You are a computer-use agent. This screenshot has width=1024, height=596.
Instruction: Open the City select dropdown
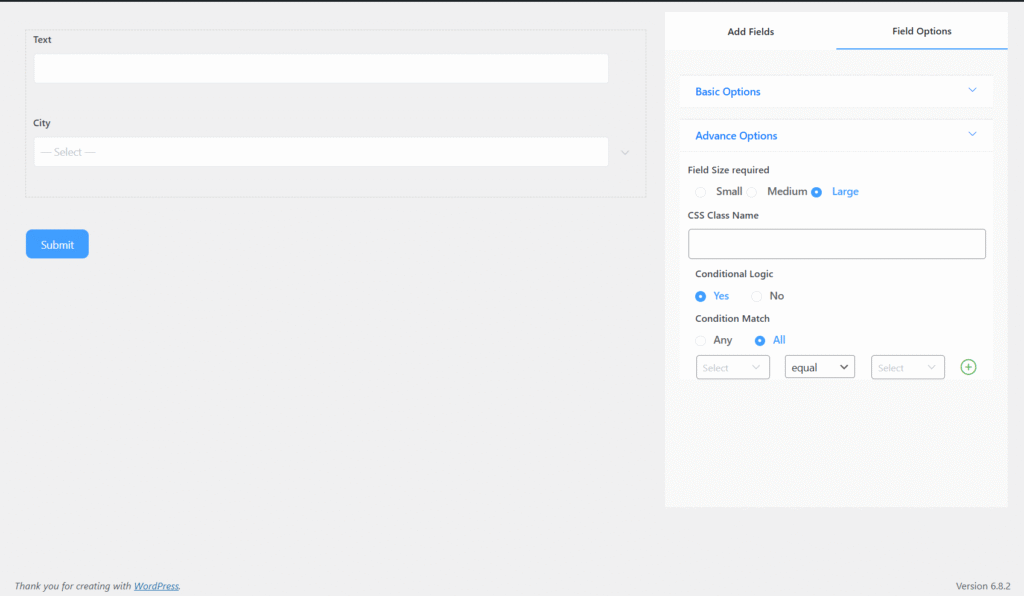(321, 152)
